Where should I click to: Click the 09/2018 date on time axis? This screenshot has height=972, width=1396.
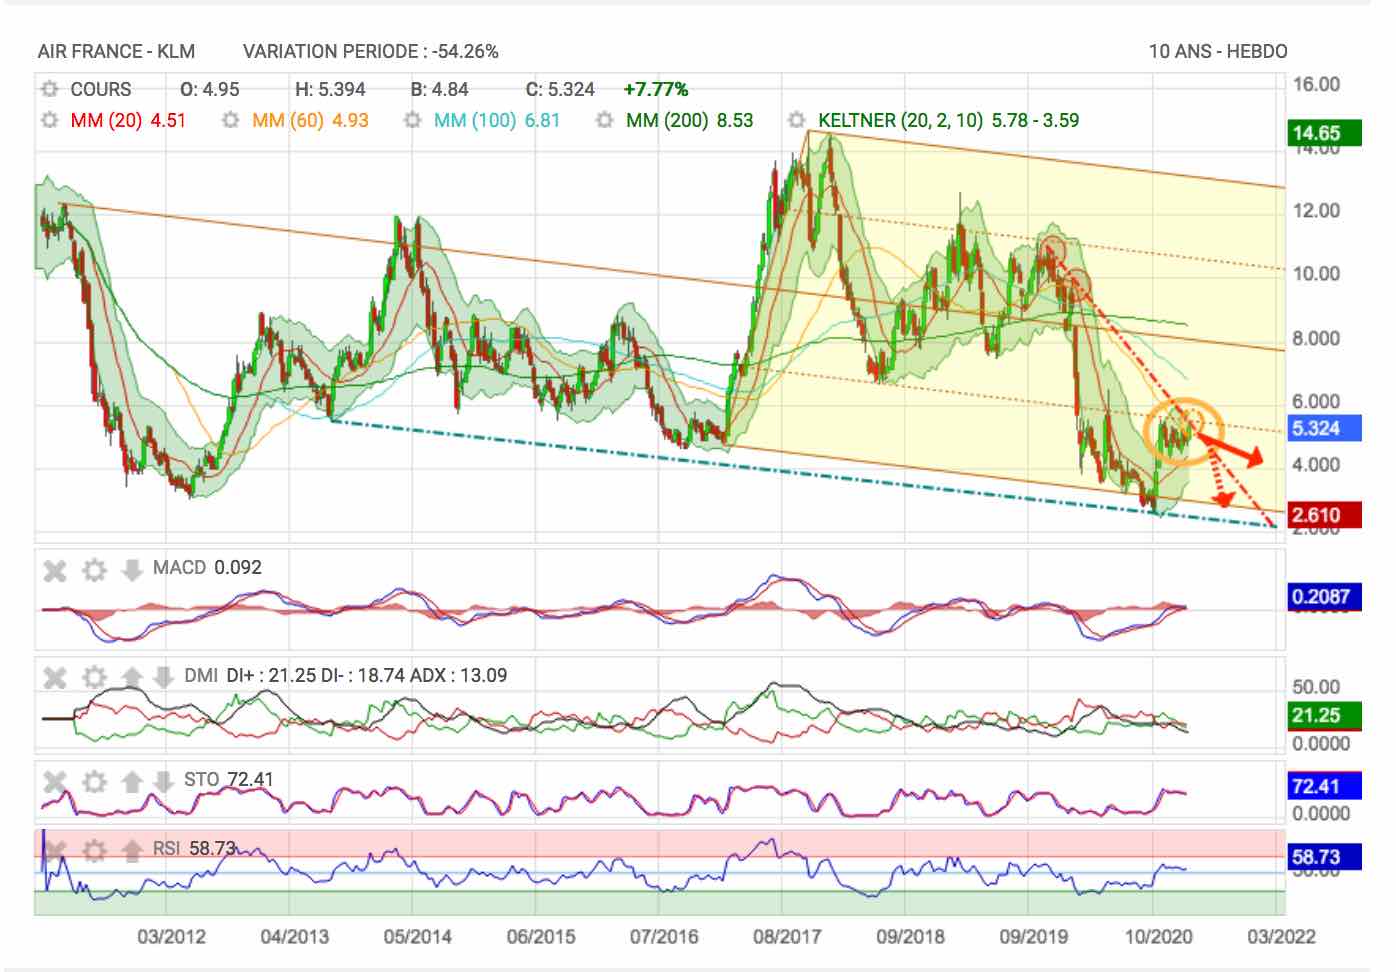[x=910, y=937]
